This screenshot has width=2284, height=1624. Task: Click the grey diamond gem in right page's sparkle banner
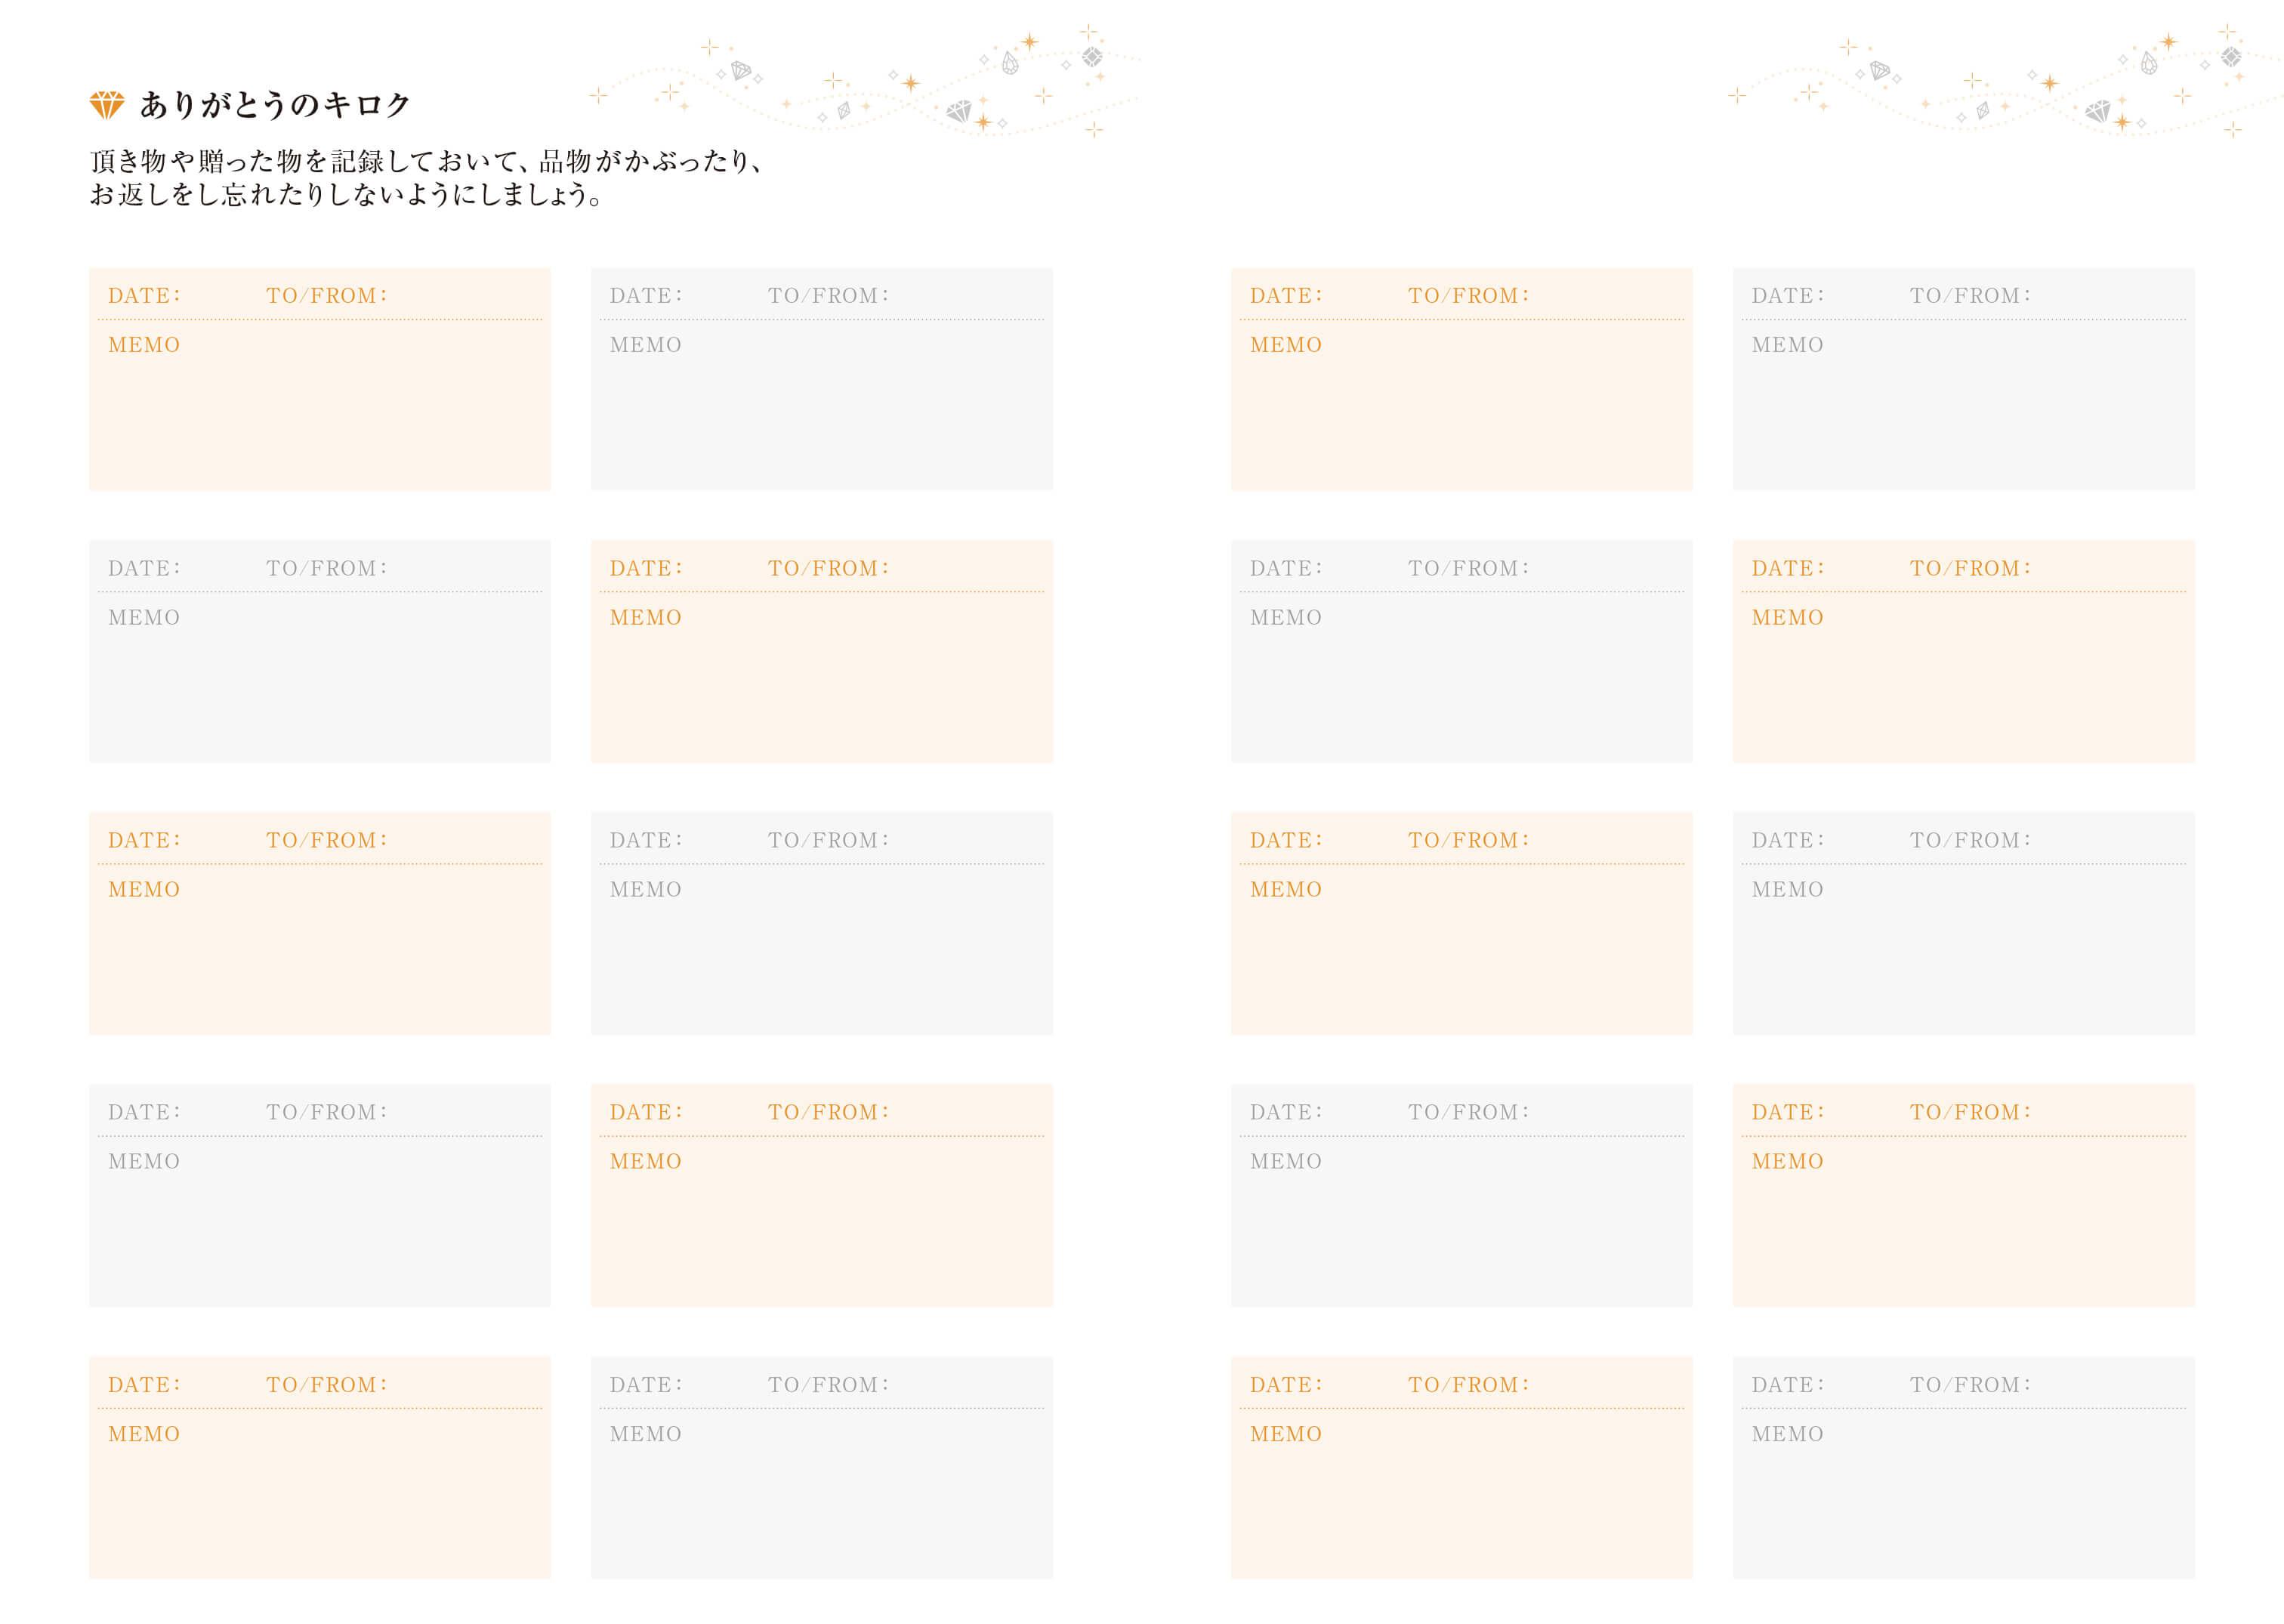pos(2098,111)
